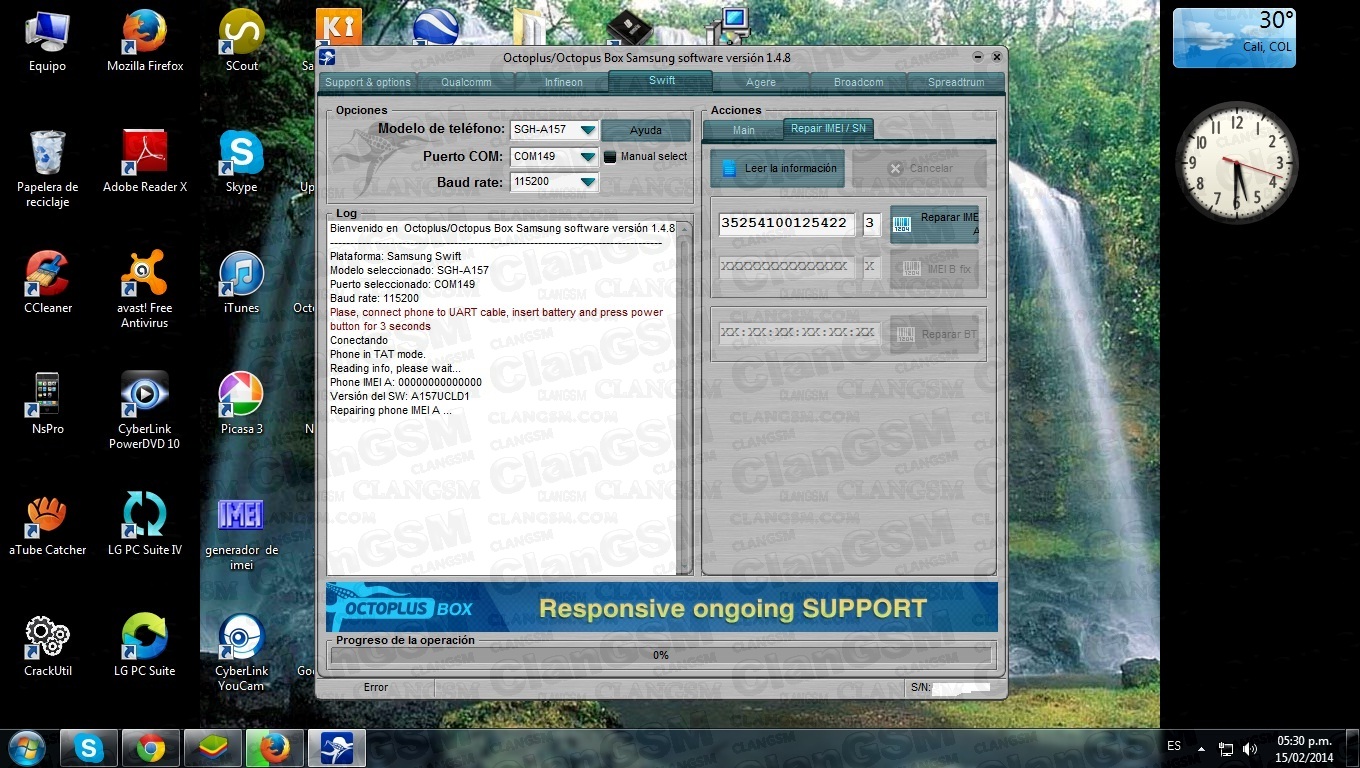Open the Papelera de reciclaje icon
The width and height of the screenshot is (1360, 768).
pyautogui.click(x=47, y=168)
